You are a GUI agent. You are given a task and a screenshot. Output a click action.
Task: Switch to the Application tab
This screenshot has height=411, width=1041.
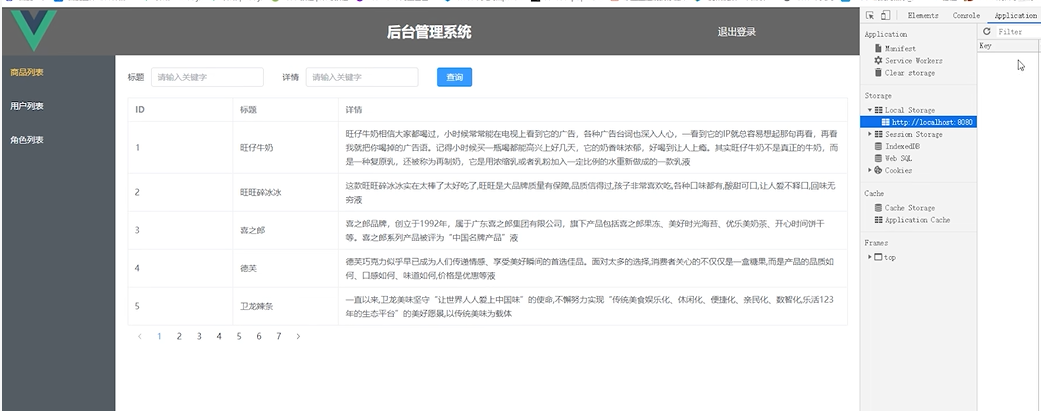pos(1016,15)
